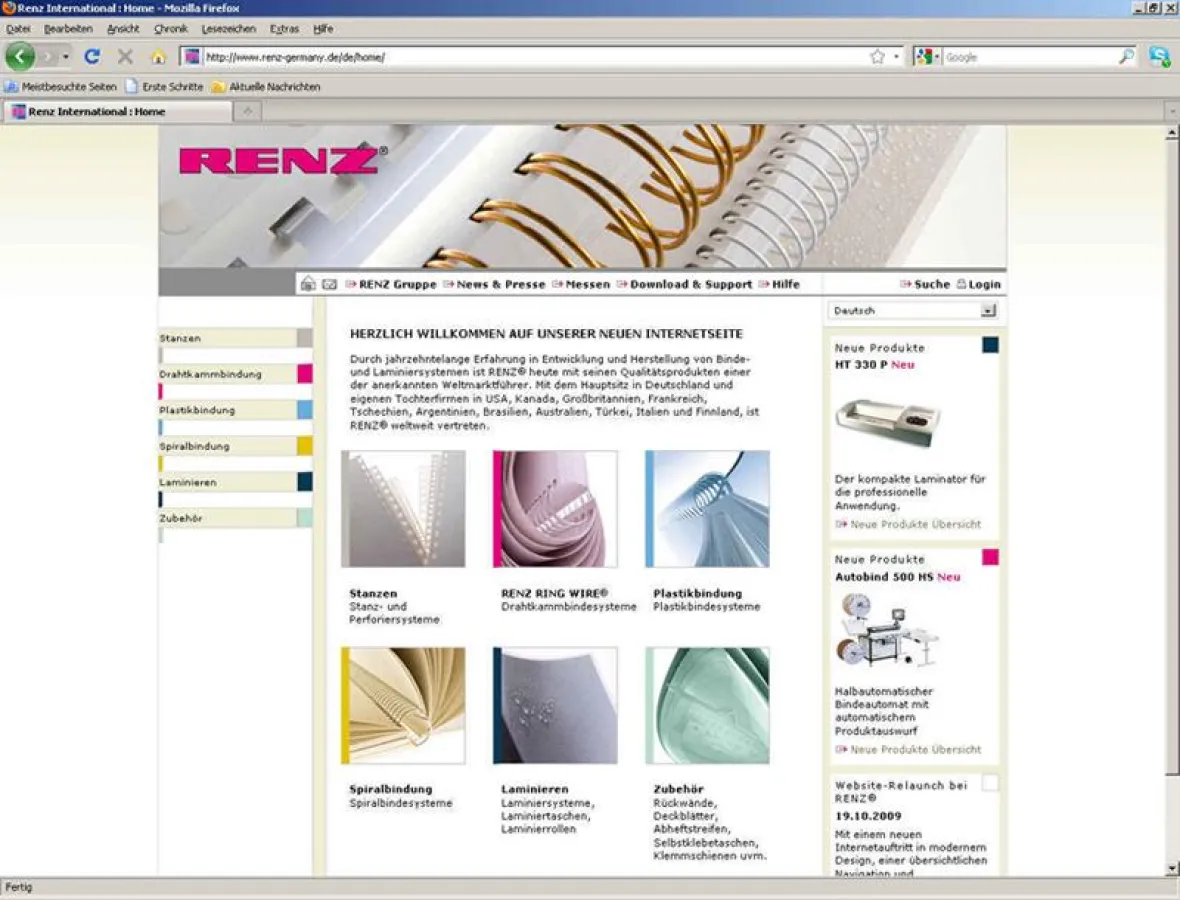Click the Suche magnifier icon
This screenshot has width=1180, height=900.
pyautogui.click(x=905, y=284)
